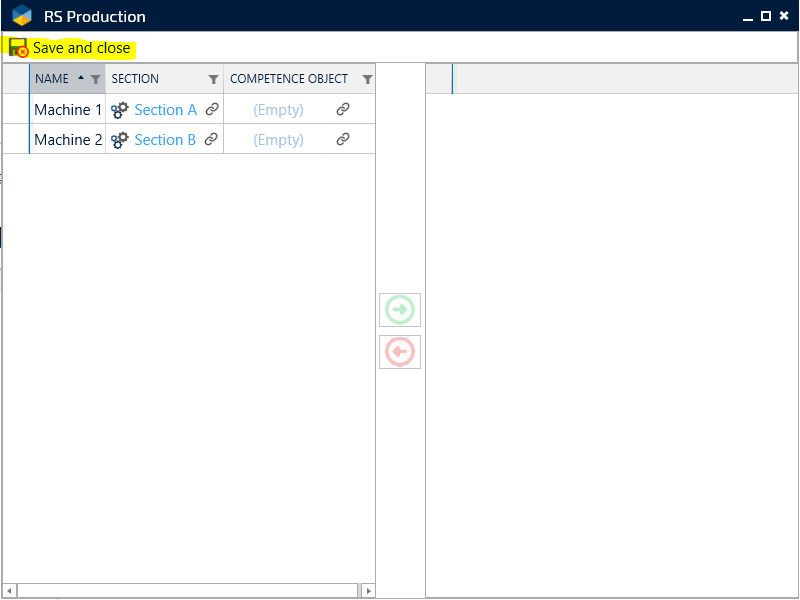Viewport: 800px width, 600px height.
Task: Click the link icon in Machine 2's competence cell
Action: 343,140
